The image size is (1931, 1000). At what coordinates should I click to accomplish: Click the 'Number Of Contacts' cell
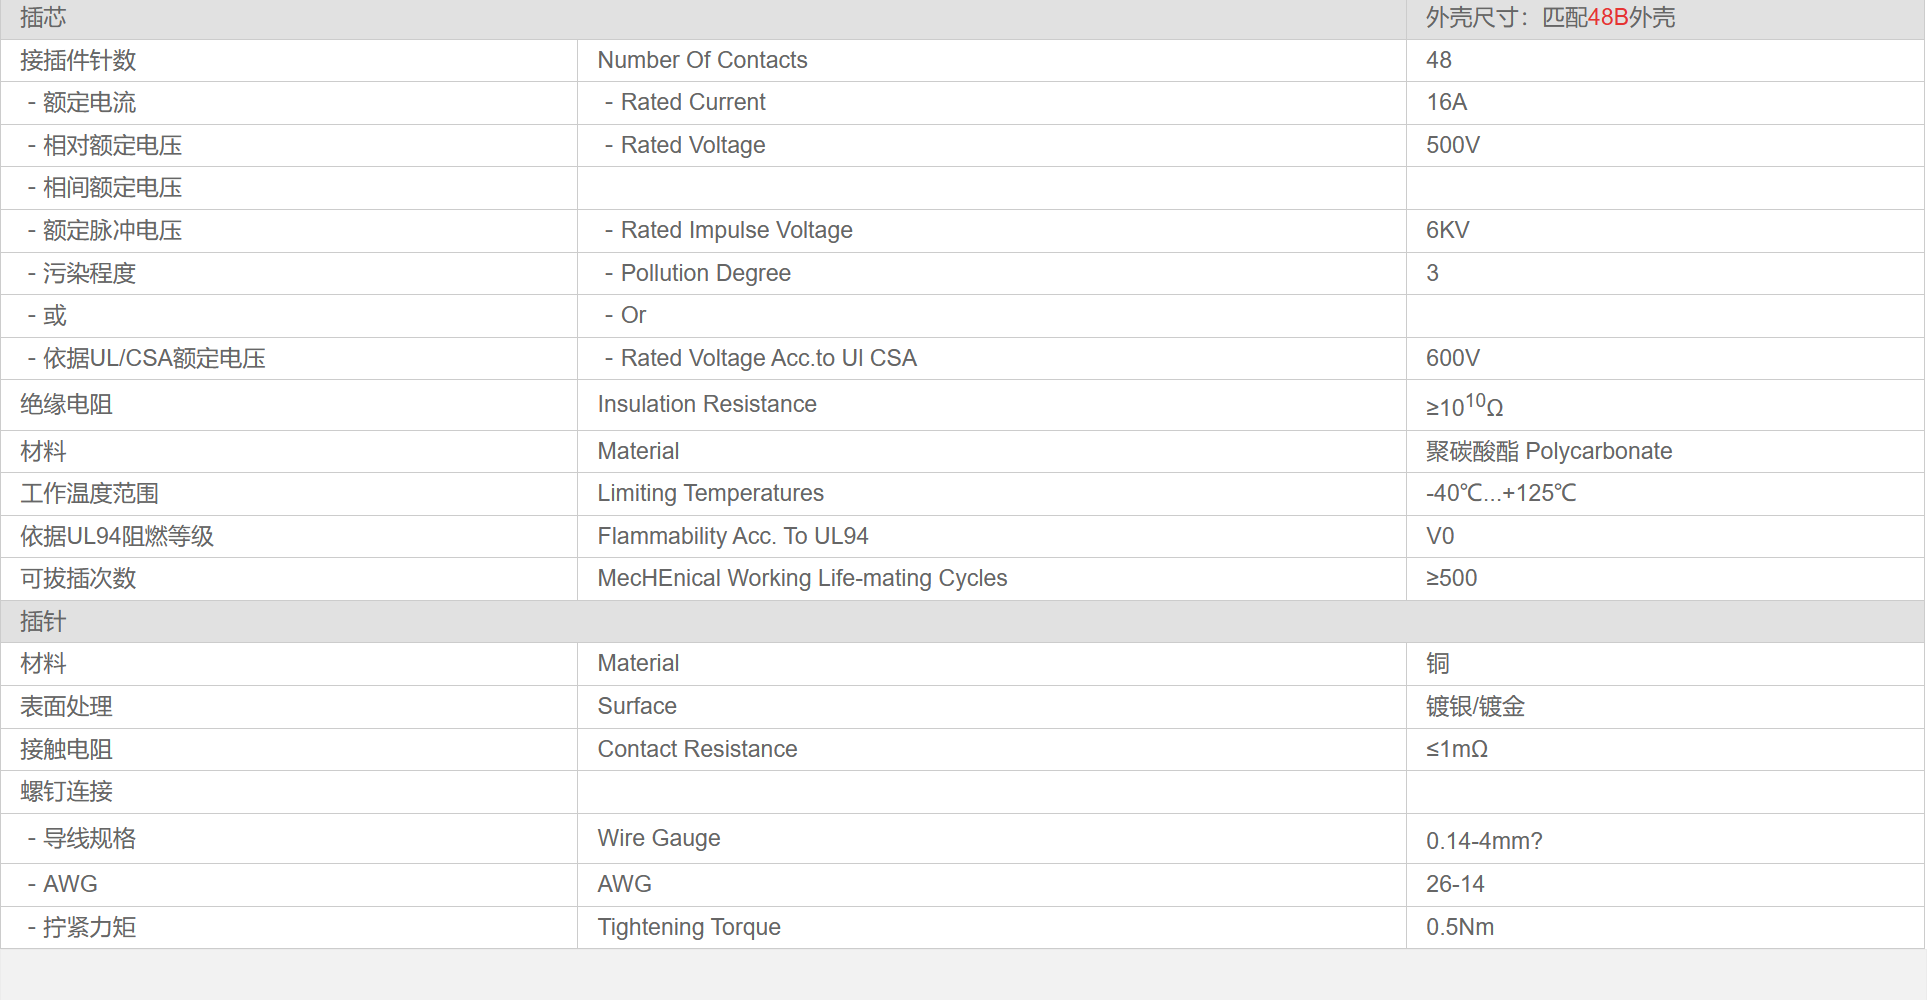point(991,60)
